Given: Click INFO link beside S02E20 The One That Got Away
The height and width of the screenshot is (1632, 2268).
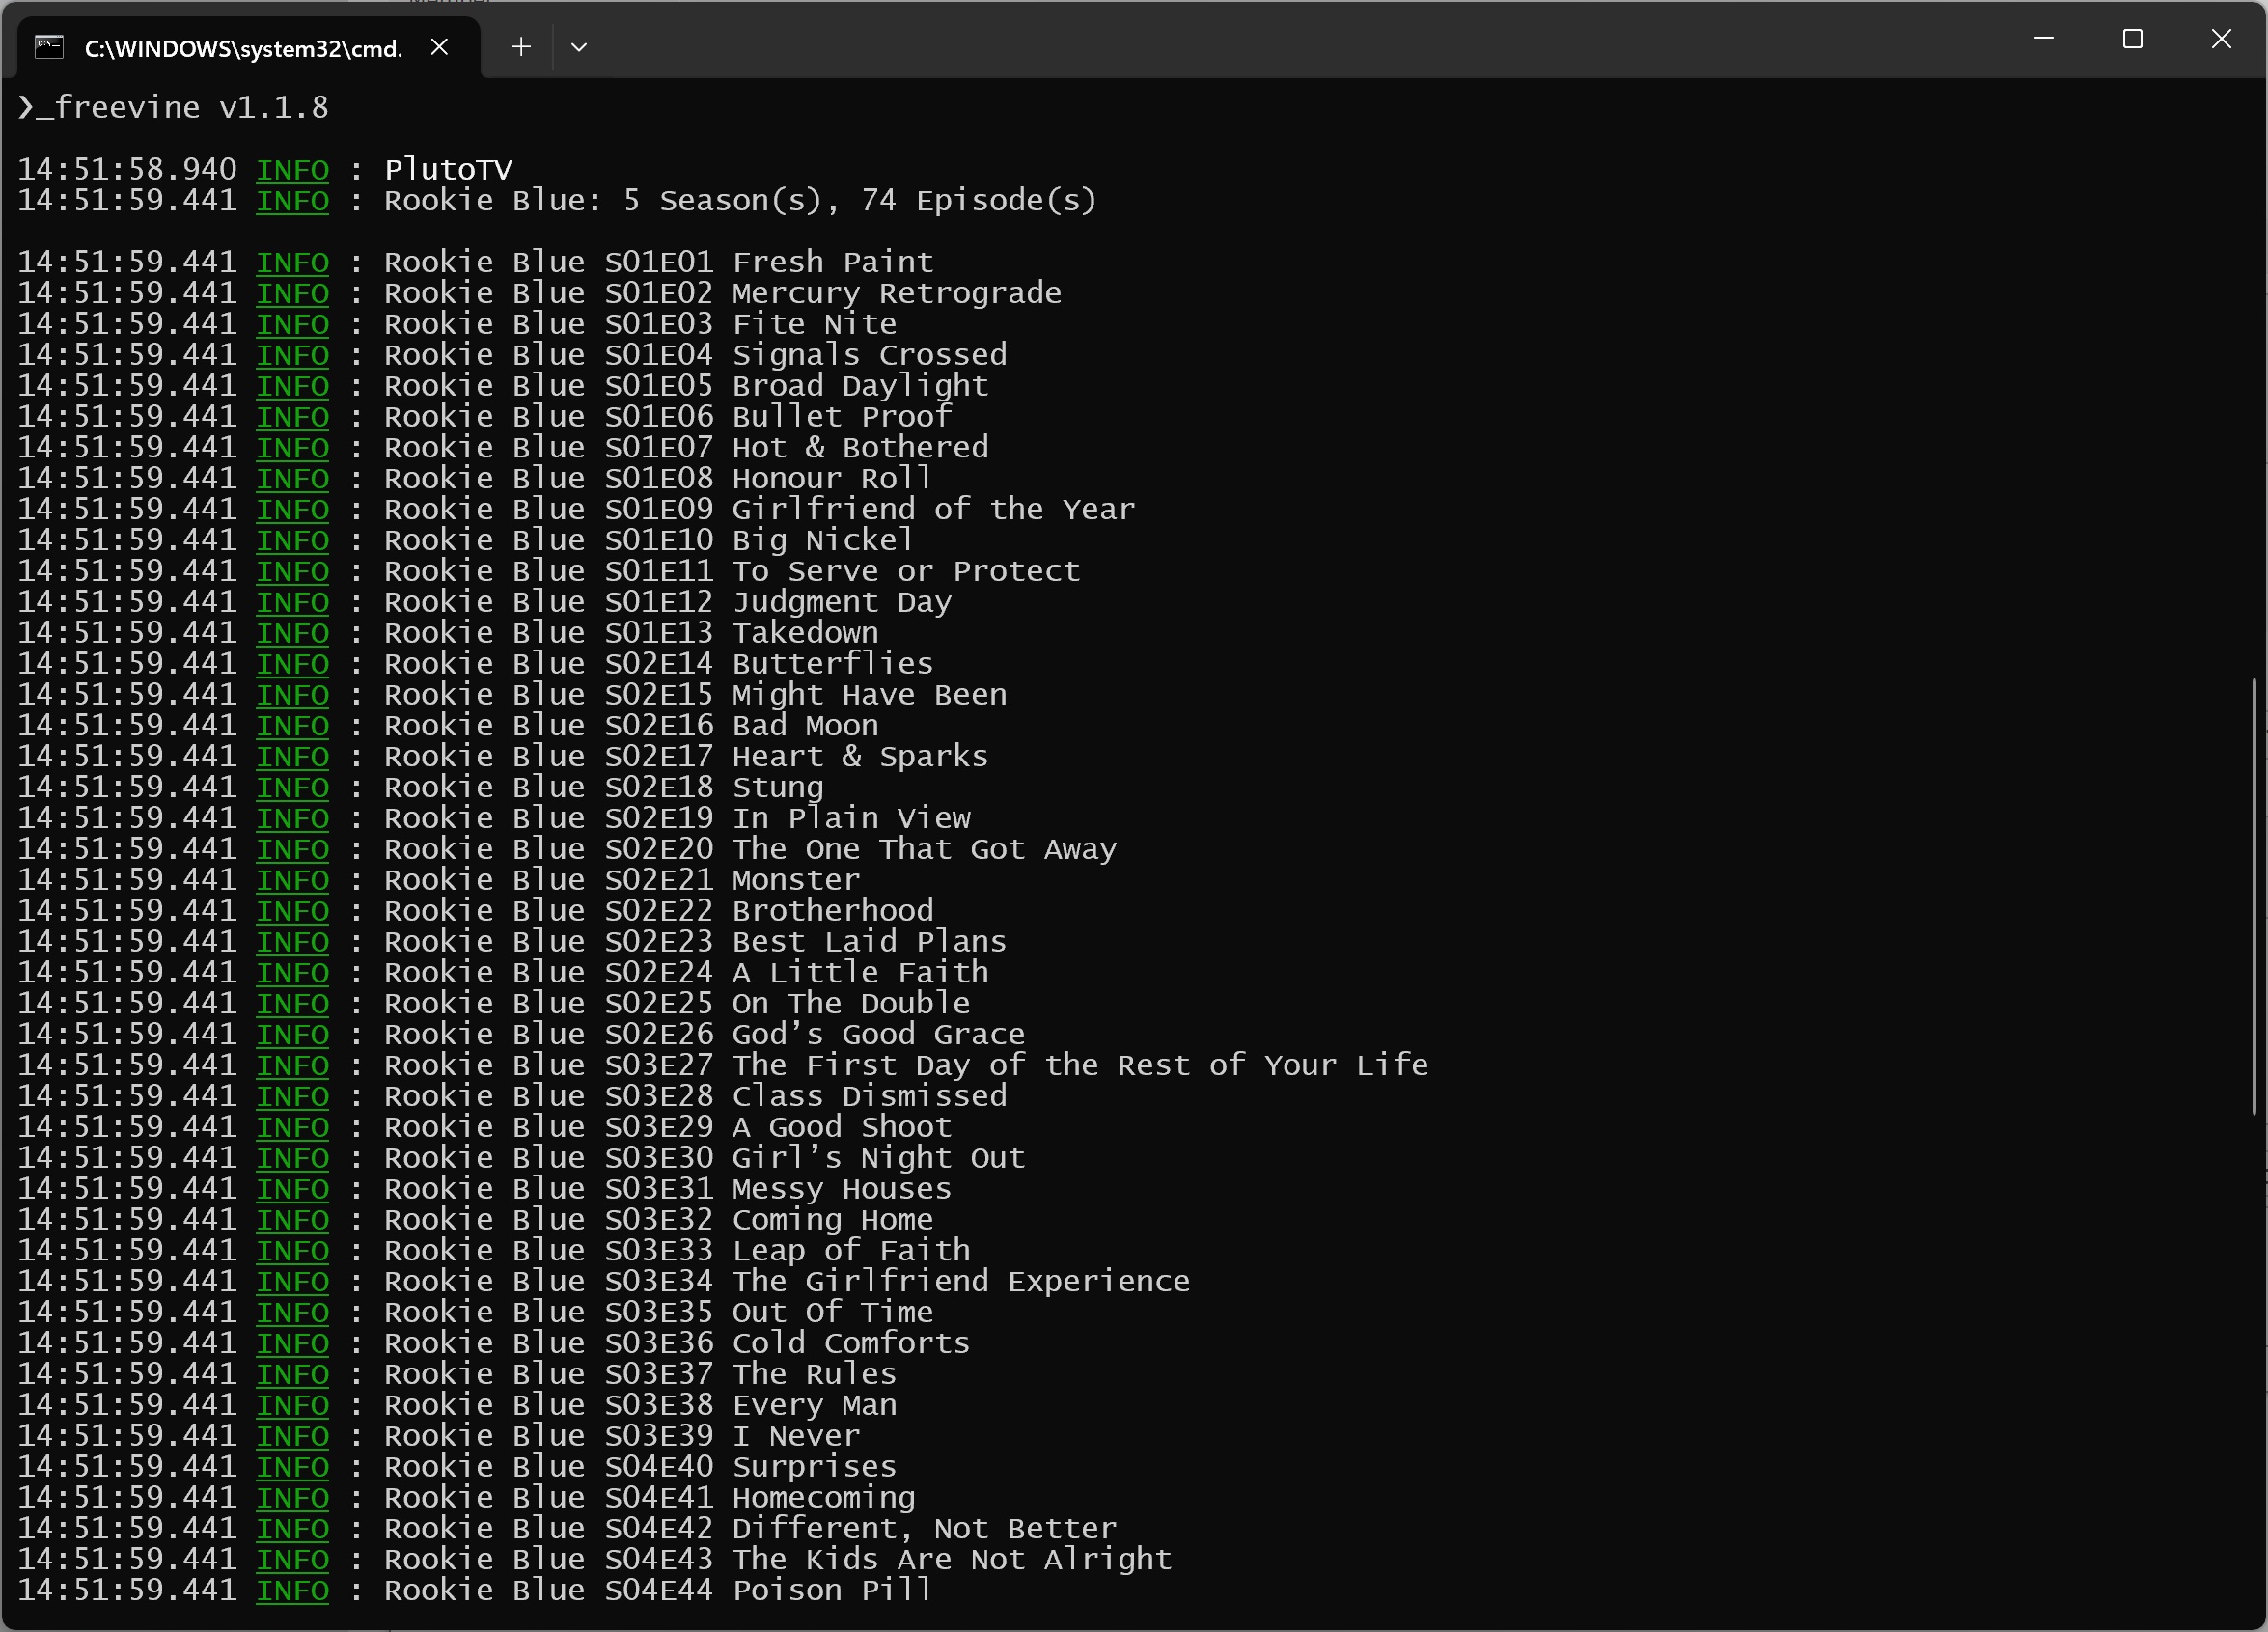Looking at the screenshot, I should [x=292, y=850].
